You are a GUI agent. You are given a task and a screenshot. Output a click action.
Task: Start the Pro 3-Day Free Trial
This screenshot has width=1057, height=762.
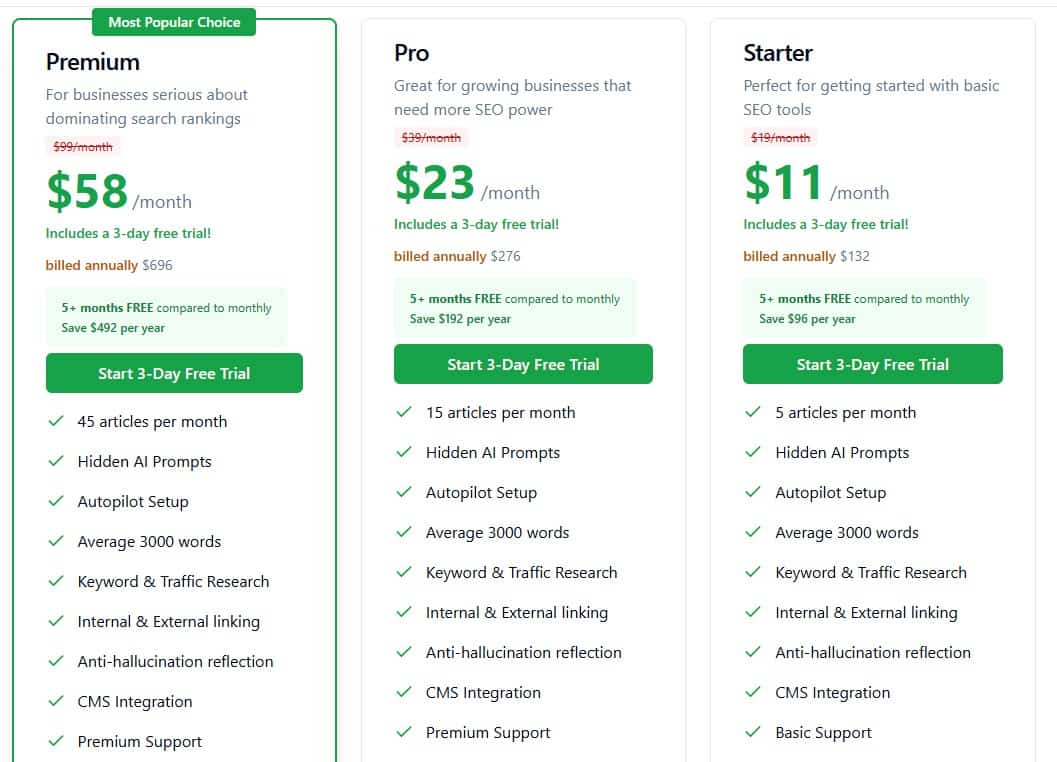523,364
